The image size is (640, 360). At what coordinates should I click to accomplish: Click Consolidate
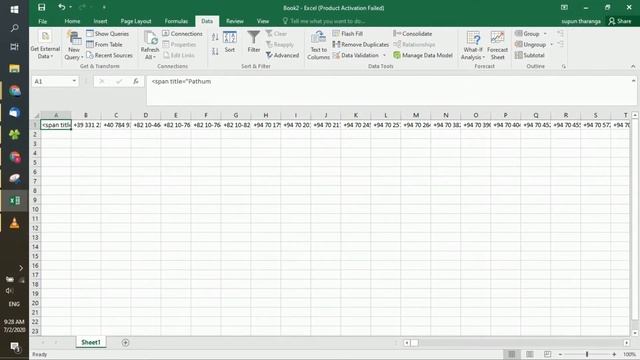(413, 33)
